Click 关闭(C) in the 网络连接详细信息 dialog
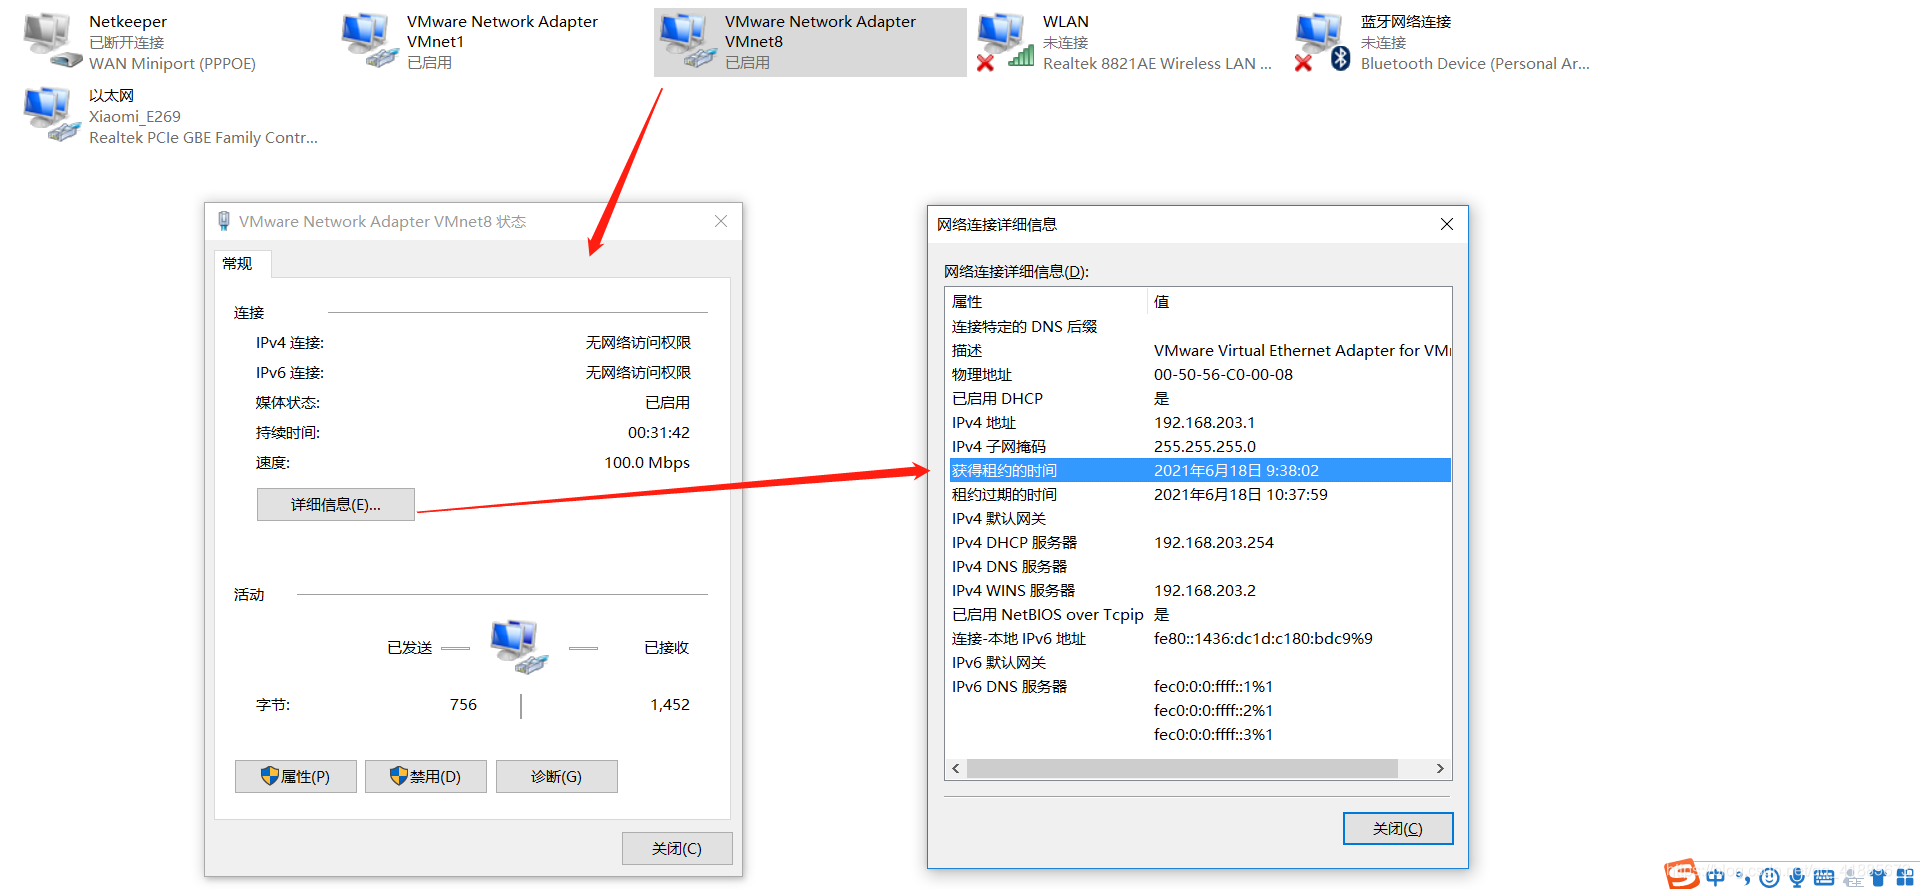Screen dimensions: 1920x889 tap(1397, 829)
